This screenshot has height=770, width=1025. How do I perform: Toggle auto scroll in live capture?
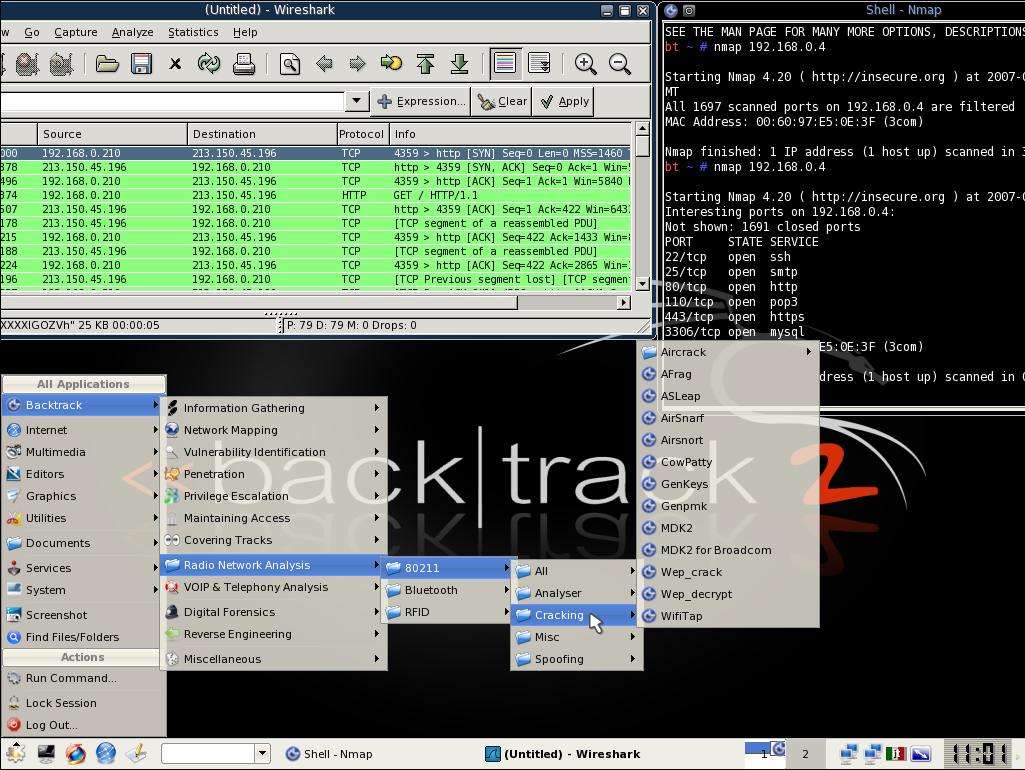click(539, 63)
